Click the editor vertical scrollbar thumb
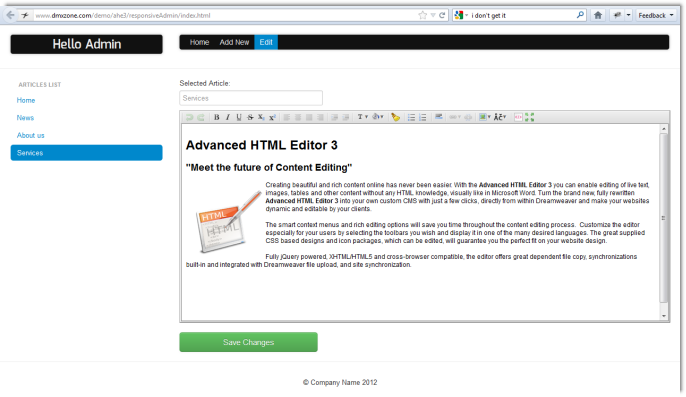The image size is (686, 397). tap(664, 218)
